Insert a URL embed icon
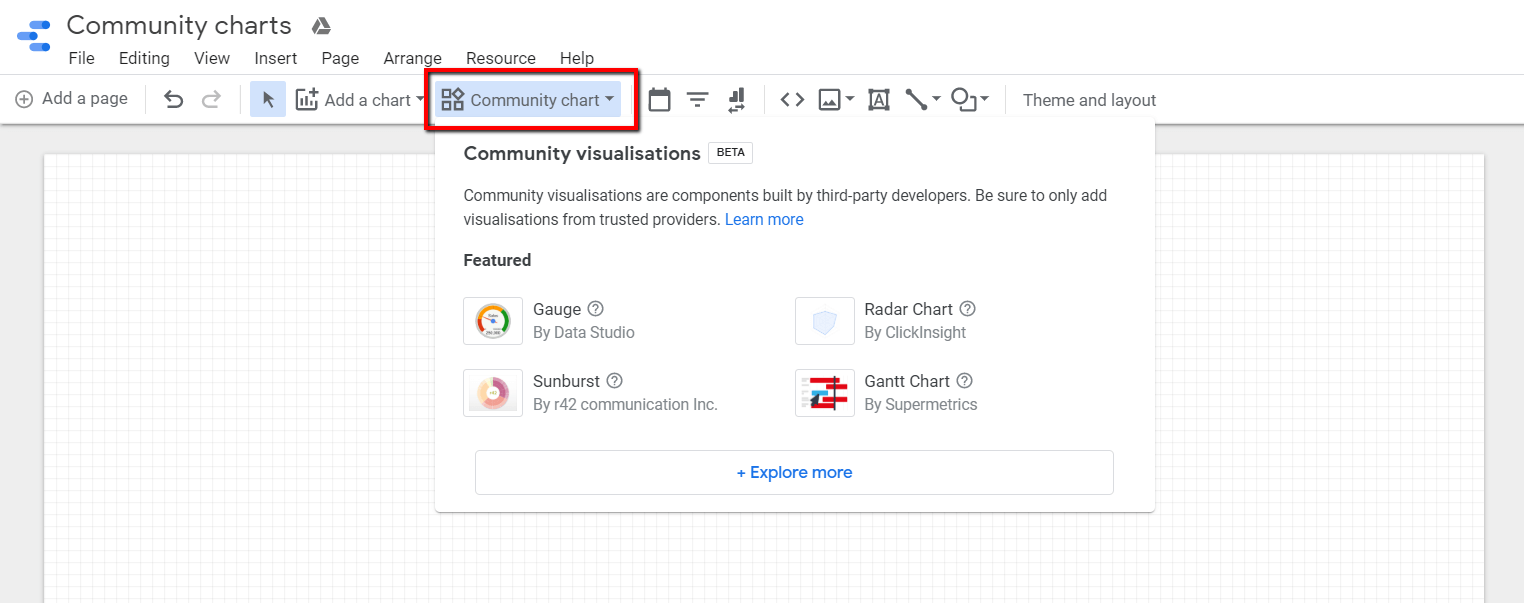Screen dimensions: 1524x603 pyautogui.click(x=793, y=99)
